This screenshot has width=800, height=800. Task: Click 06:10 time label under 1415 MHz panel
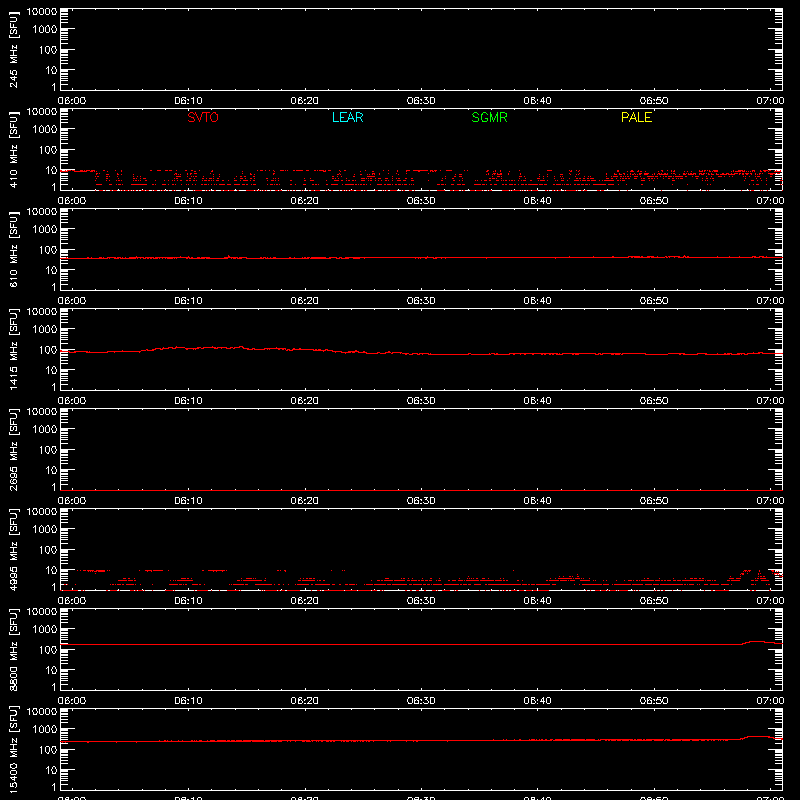point(188,401)
